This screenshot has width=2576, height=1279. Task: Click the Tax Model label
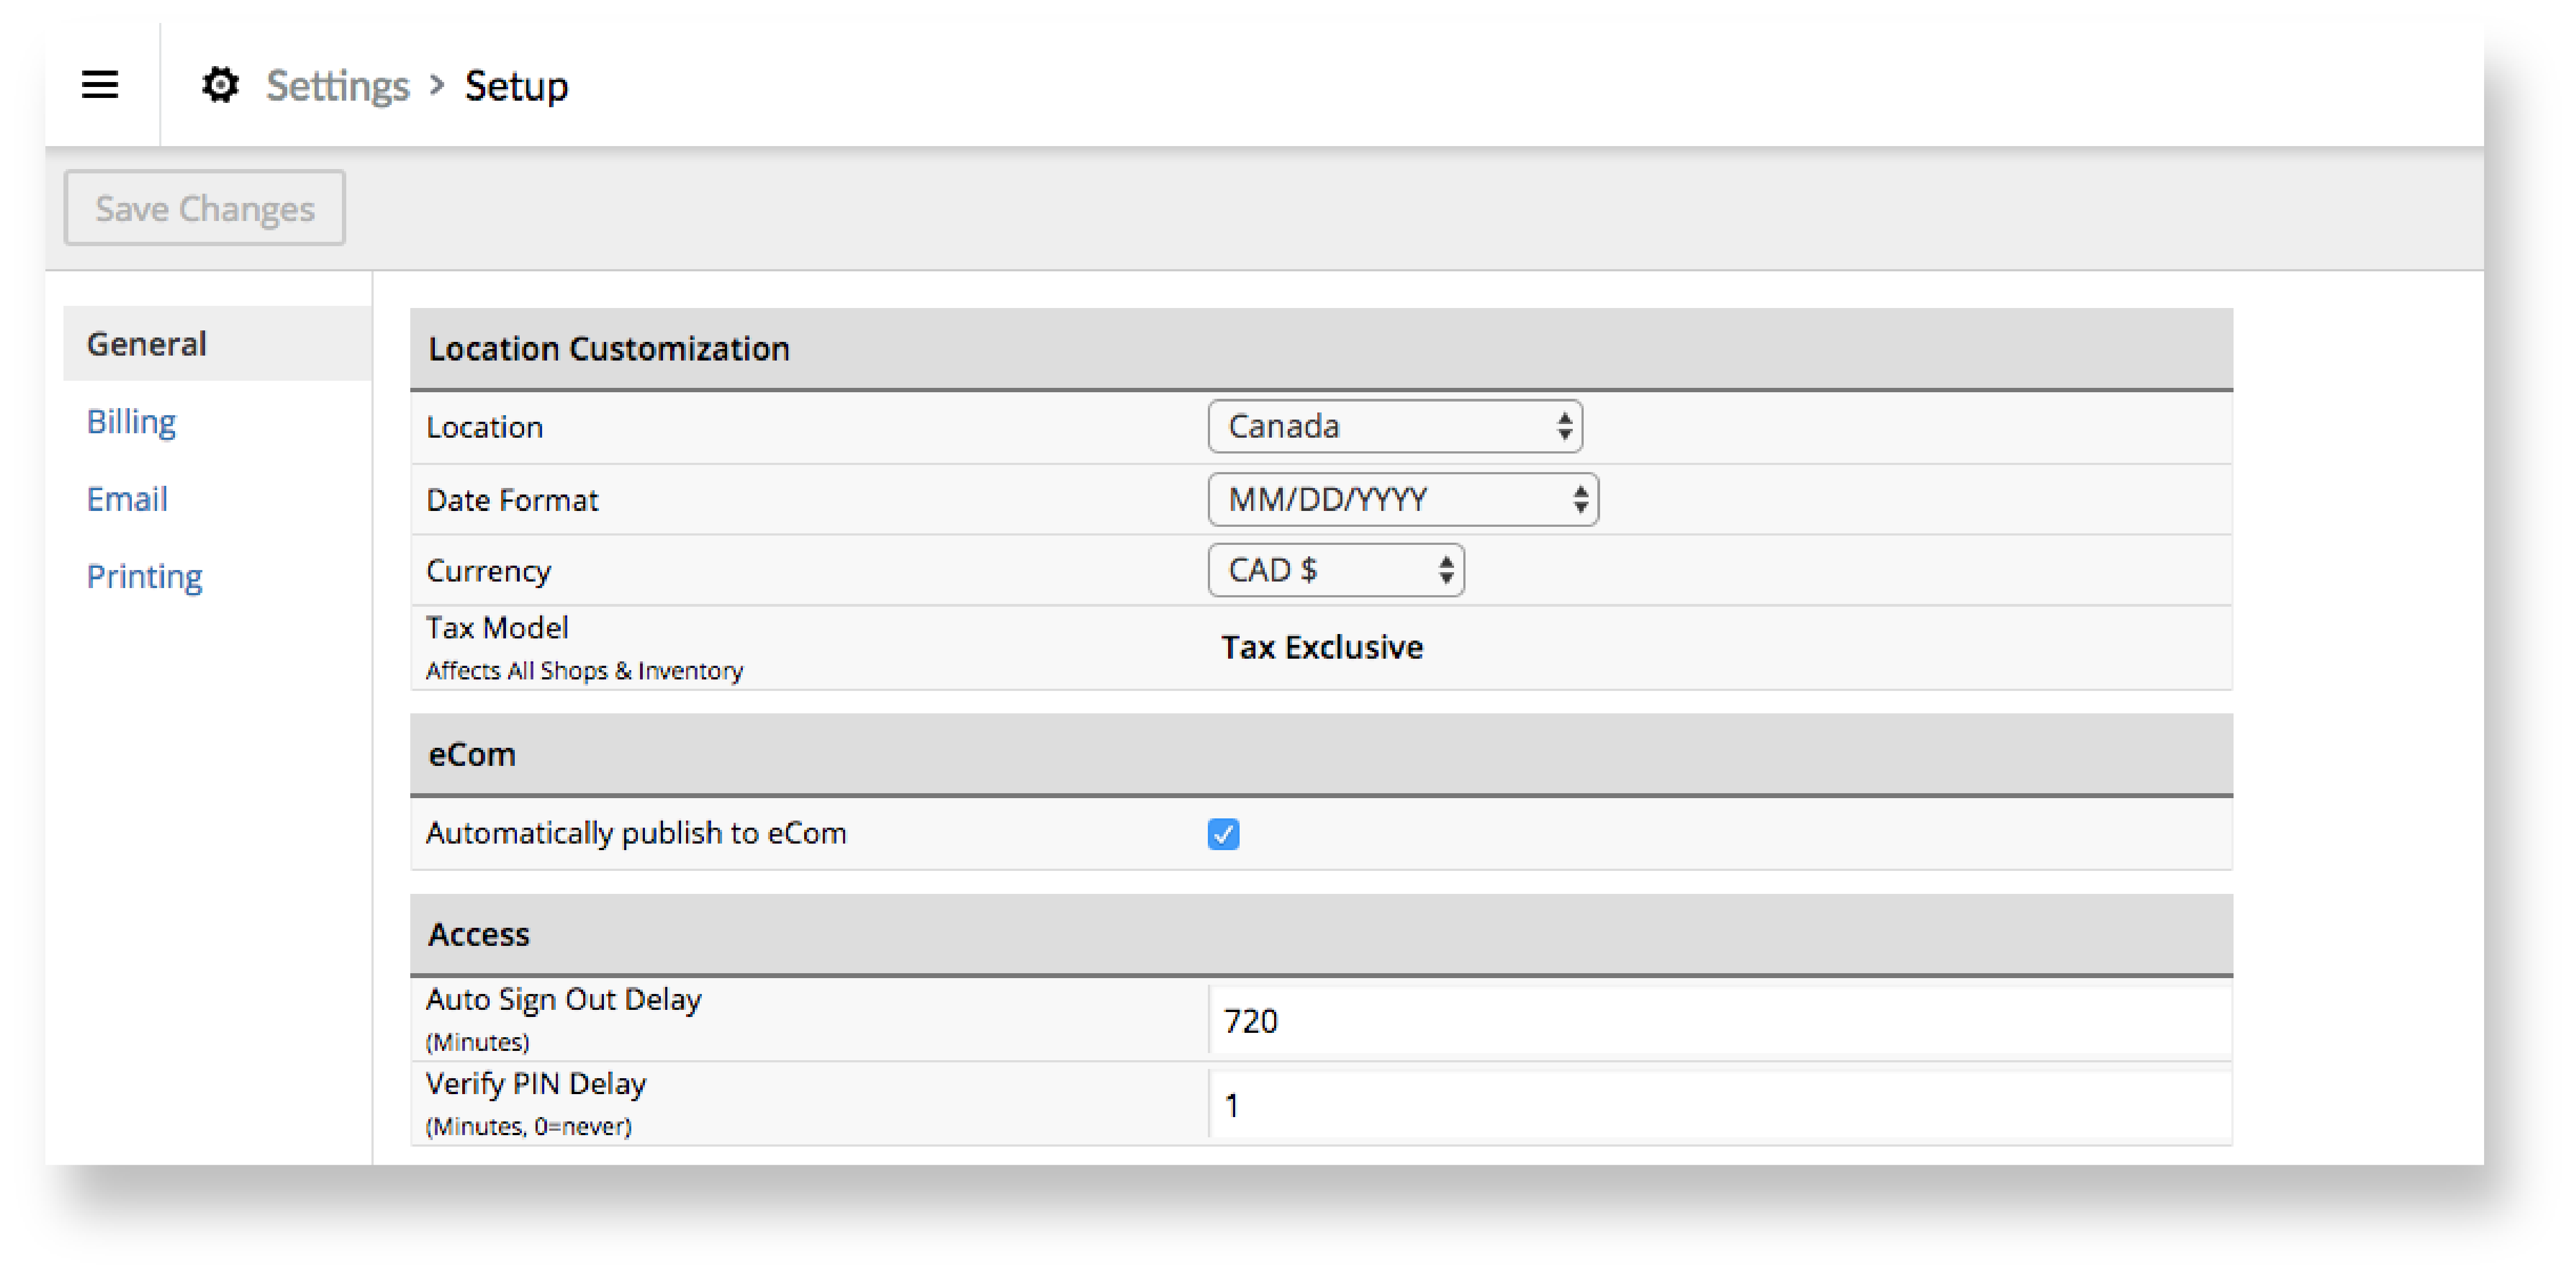pos(497,627)
